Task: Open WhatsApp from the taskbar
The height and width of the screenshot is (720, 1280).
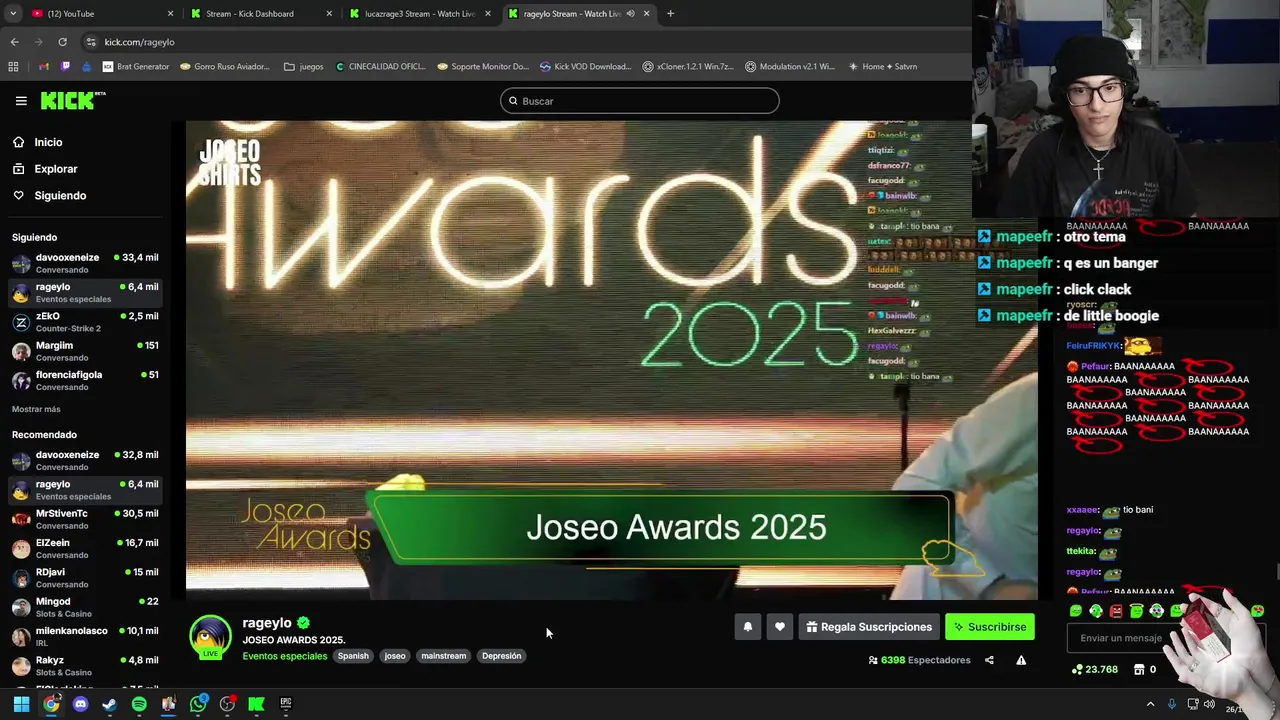Action: tap(198, 704)
